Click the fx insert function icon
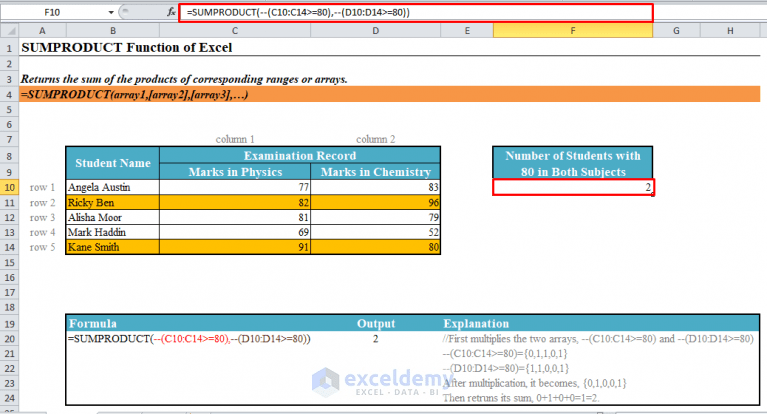Image resolution: width=767 pixels, height=414 pixels. coord(171,12)
